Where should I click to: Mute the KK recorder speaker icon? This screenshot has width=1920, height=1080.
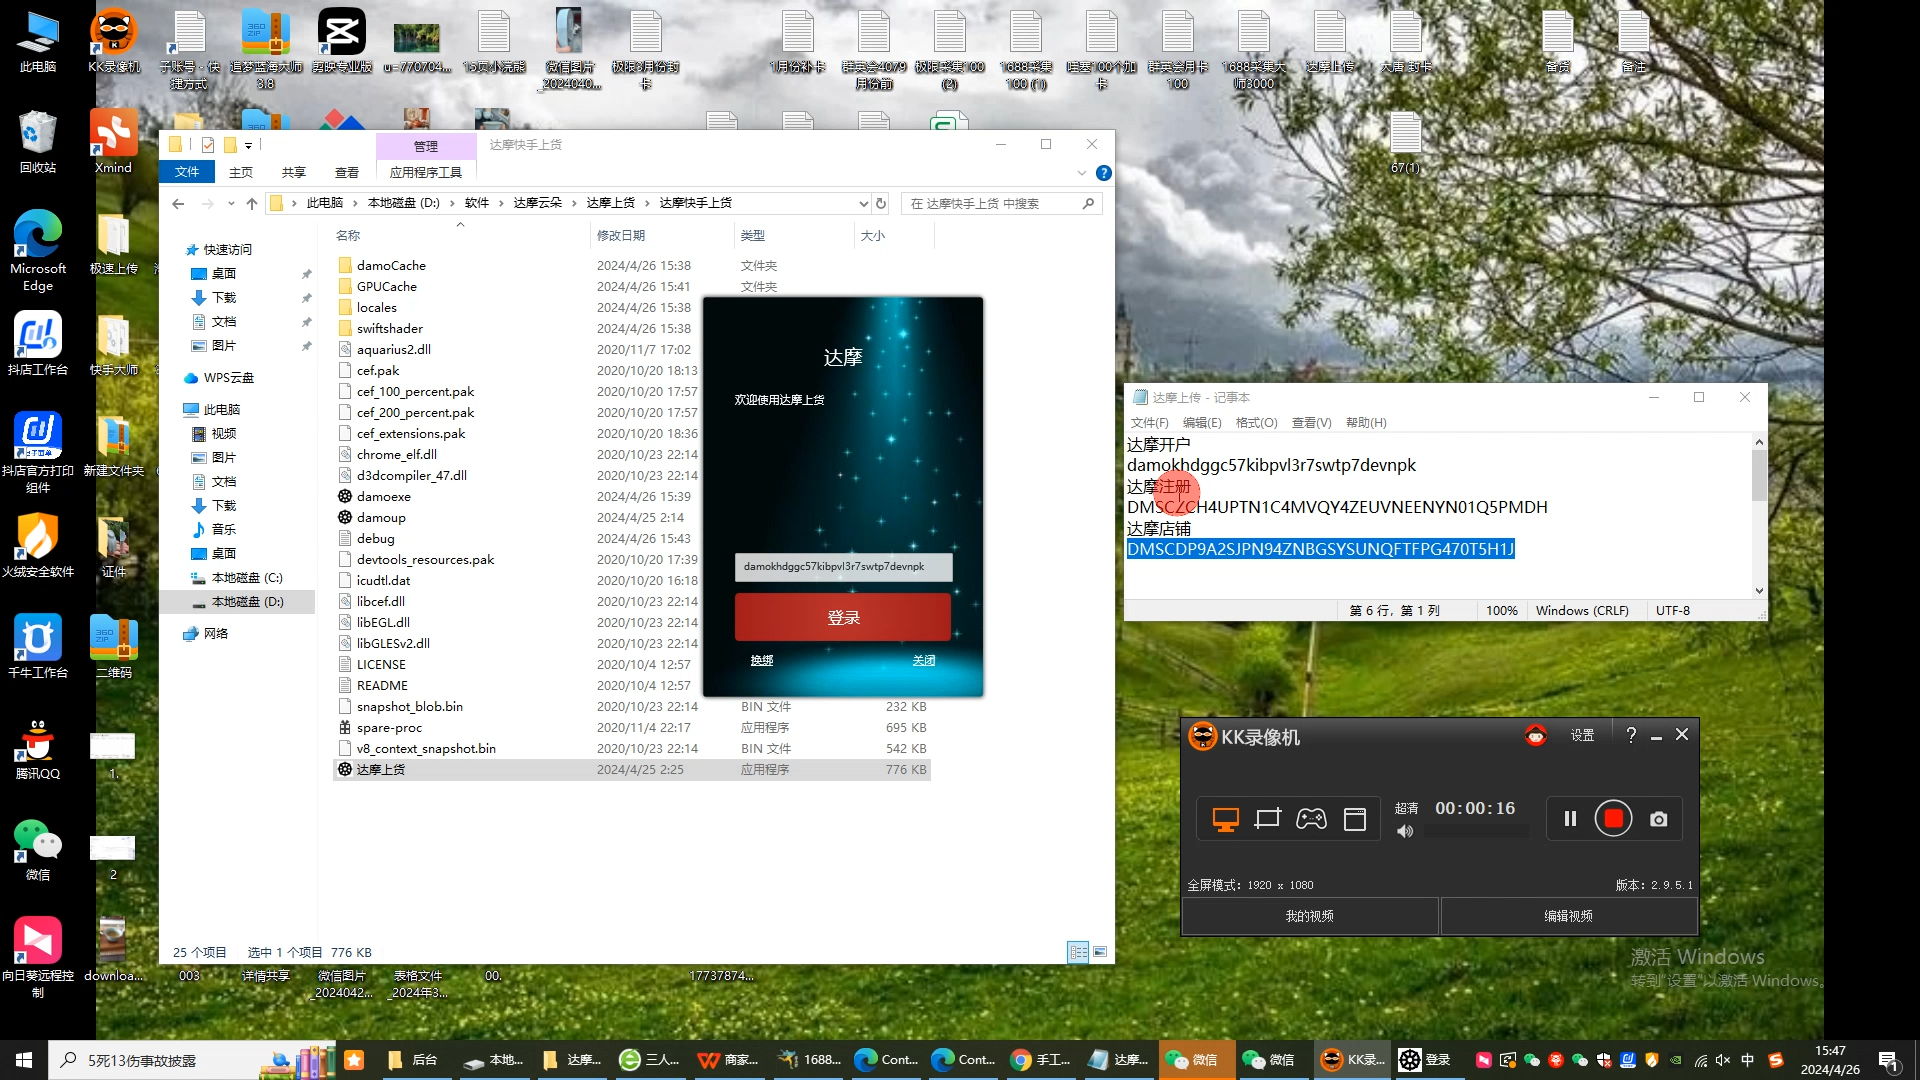click(x=1405, y=831)
